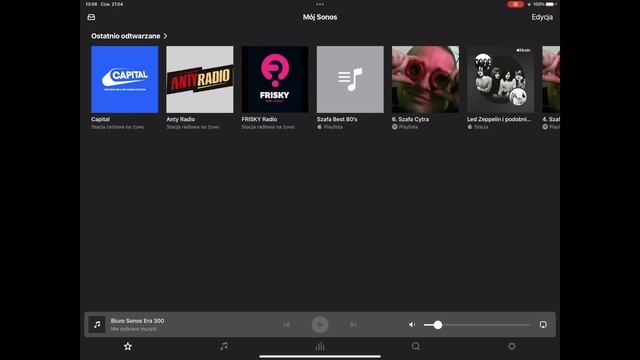Open the 6. Szafa Cytra playlist thumbnail
The width and height of the screenshot is (640, 360).
pos(425,79)
